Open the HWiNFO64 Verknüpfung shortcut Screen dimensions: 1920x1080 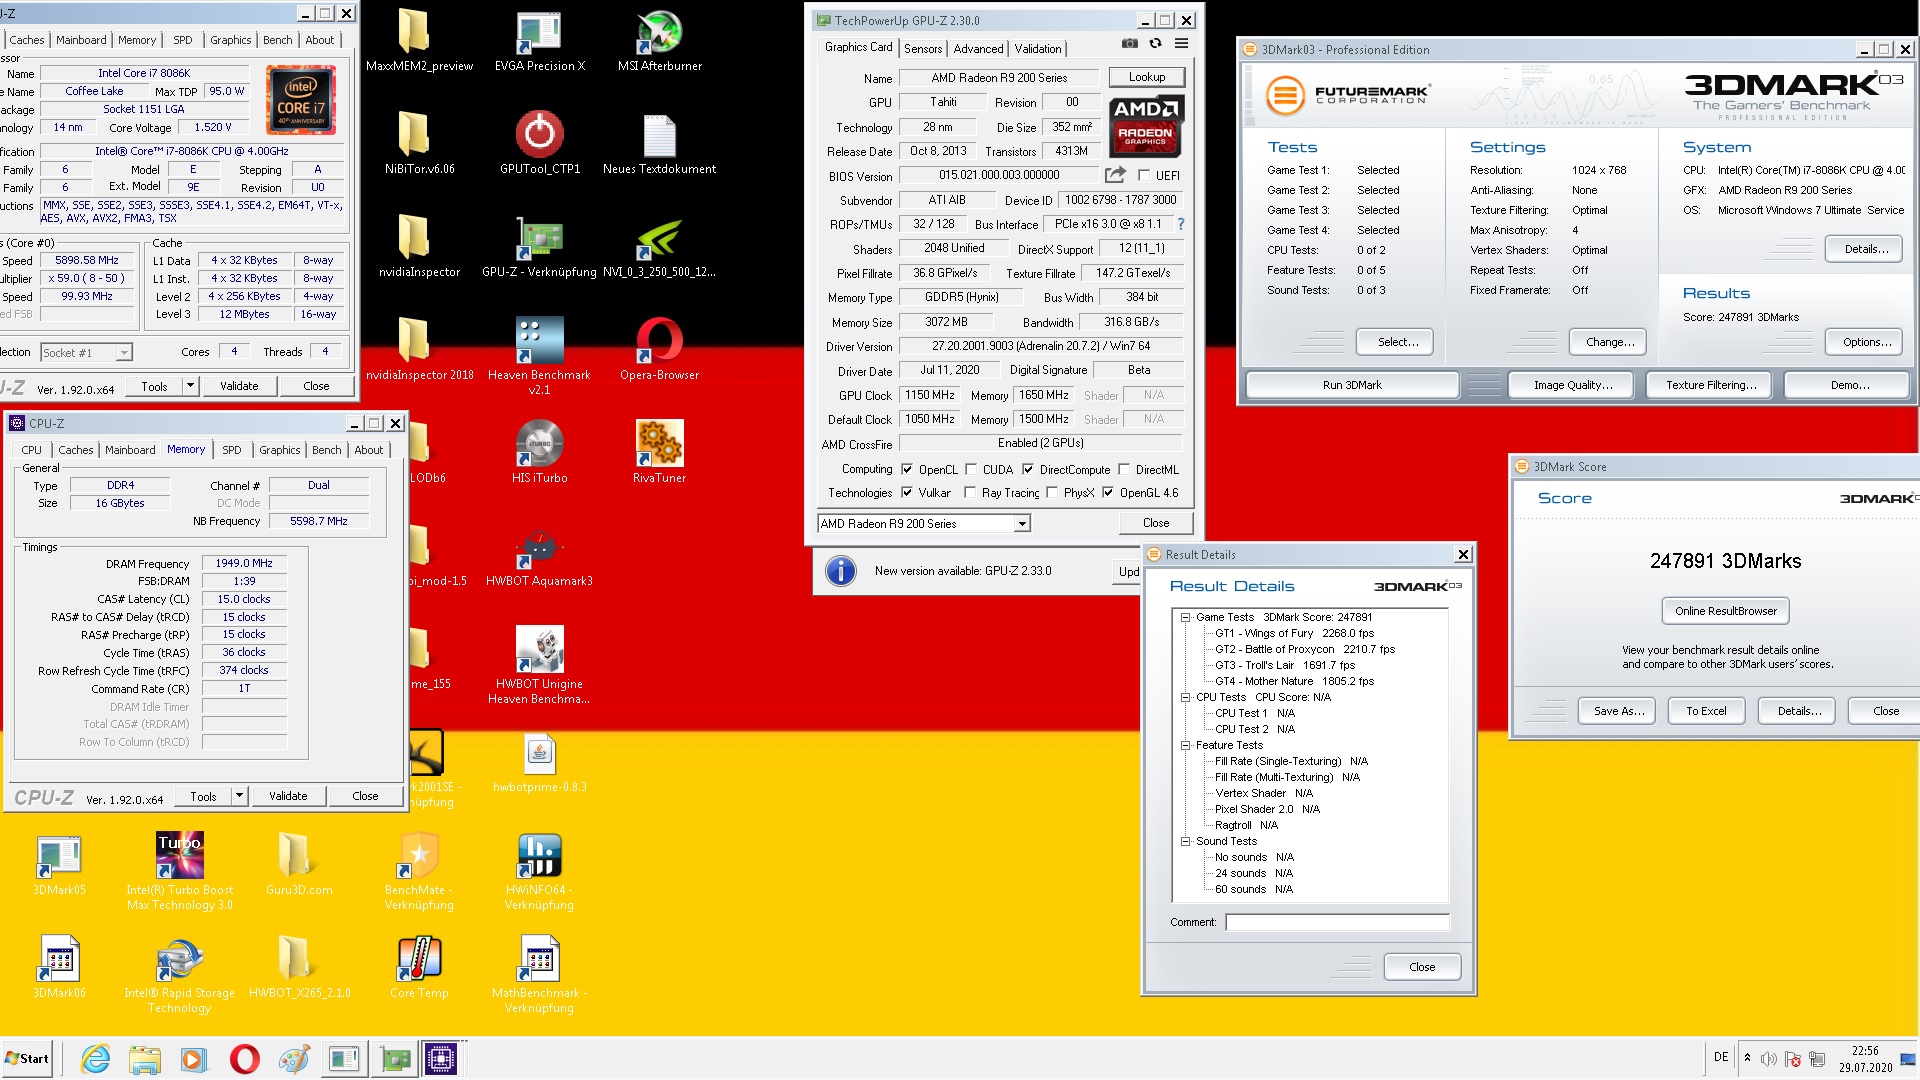[539, 871]
